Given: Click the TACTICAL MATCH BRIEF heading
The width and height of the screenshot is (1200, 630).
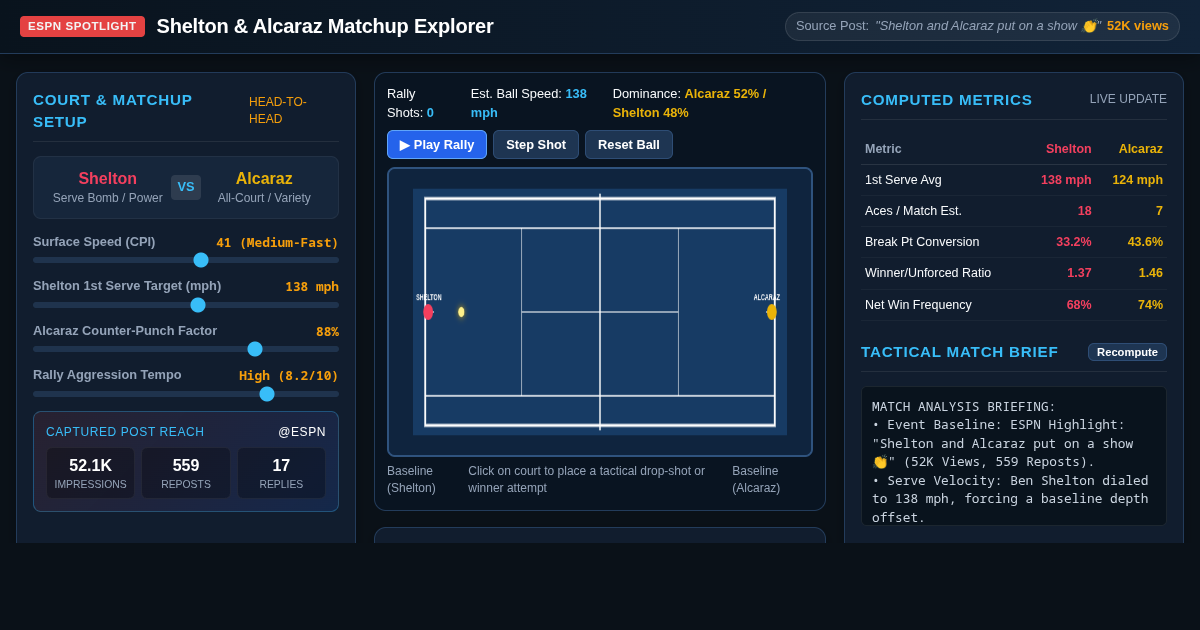Looking at the screenshot, I should pos(959,352).
